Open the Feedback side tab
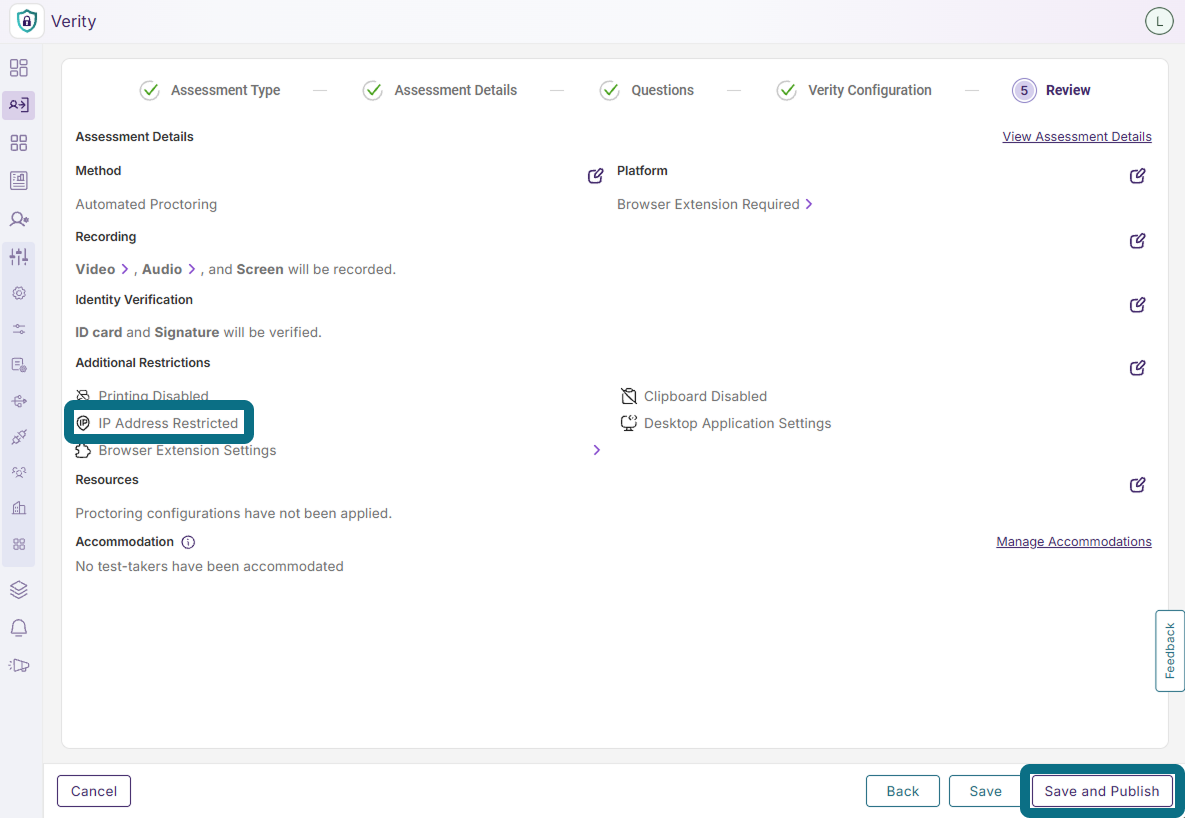Image resolution: width=1185 pixels, height=818 pixels. tap(1170, 650)
